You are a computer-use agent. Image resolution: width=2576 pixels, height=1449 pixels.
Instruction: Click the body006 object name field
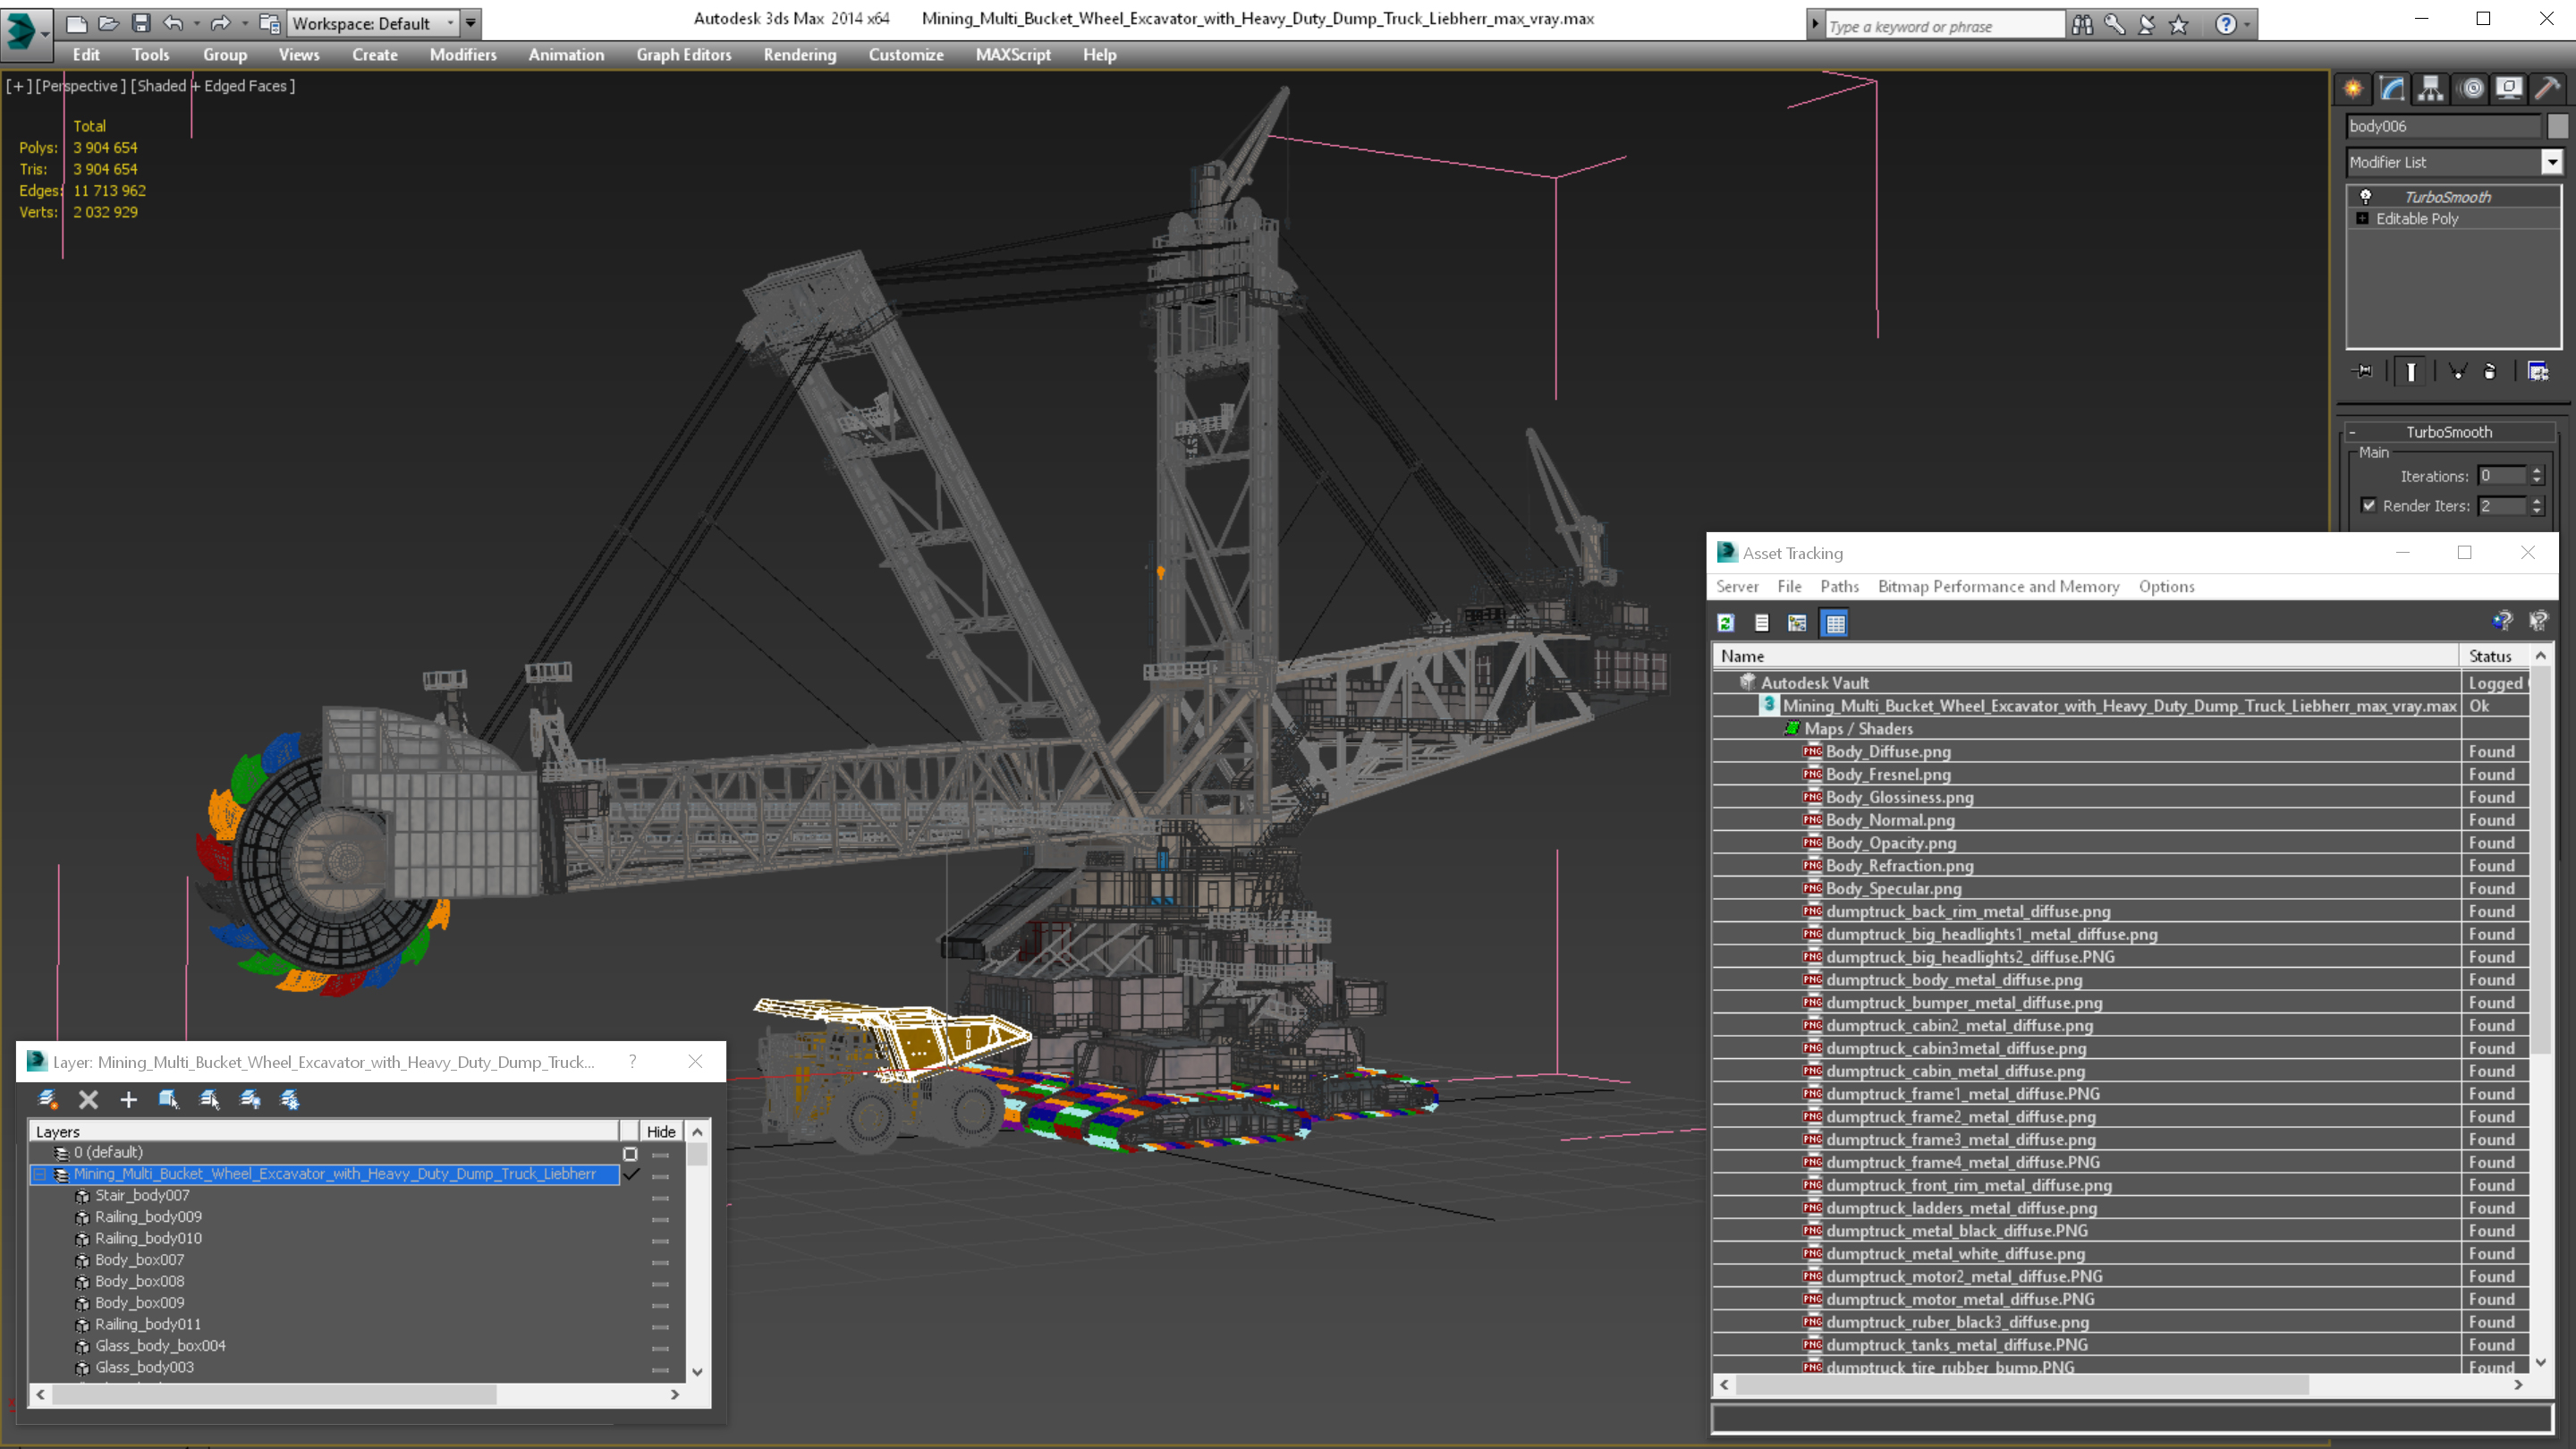[x=2443, y=126]
